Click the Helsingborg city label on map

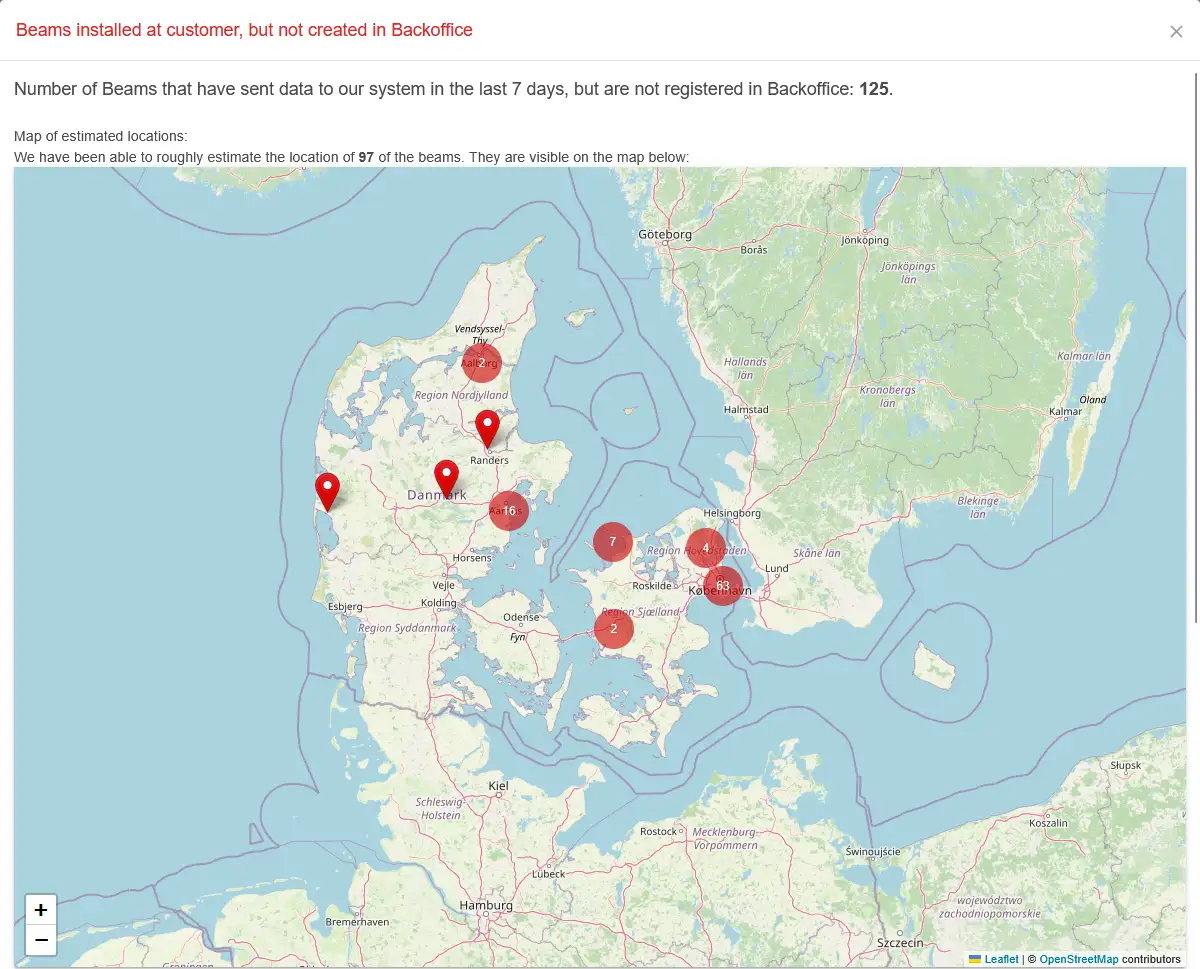click(733, 513)
